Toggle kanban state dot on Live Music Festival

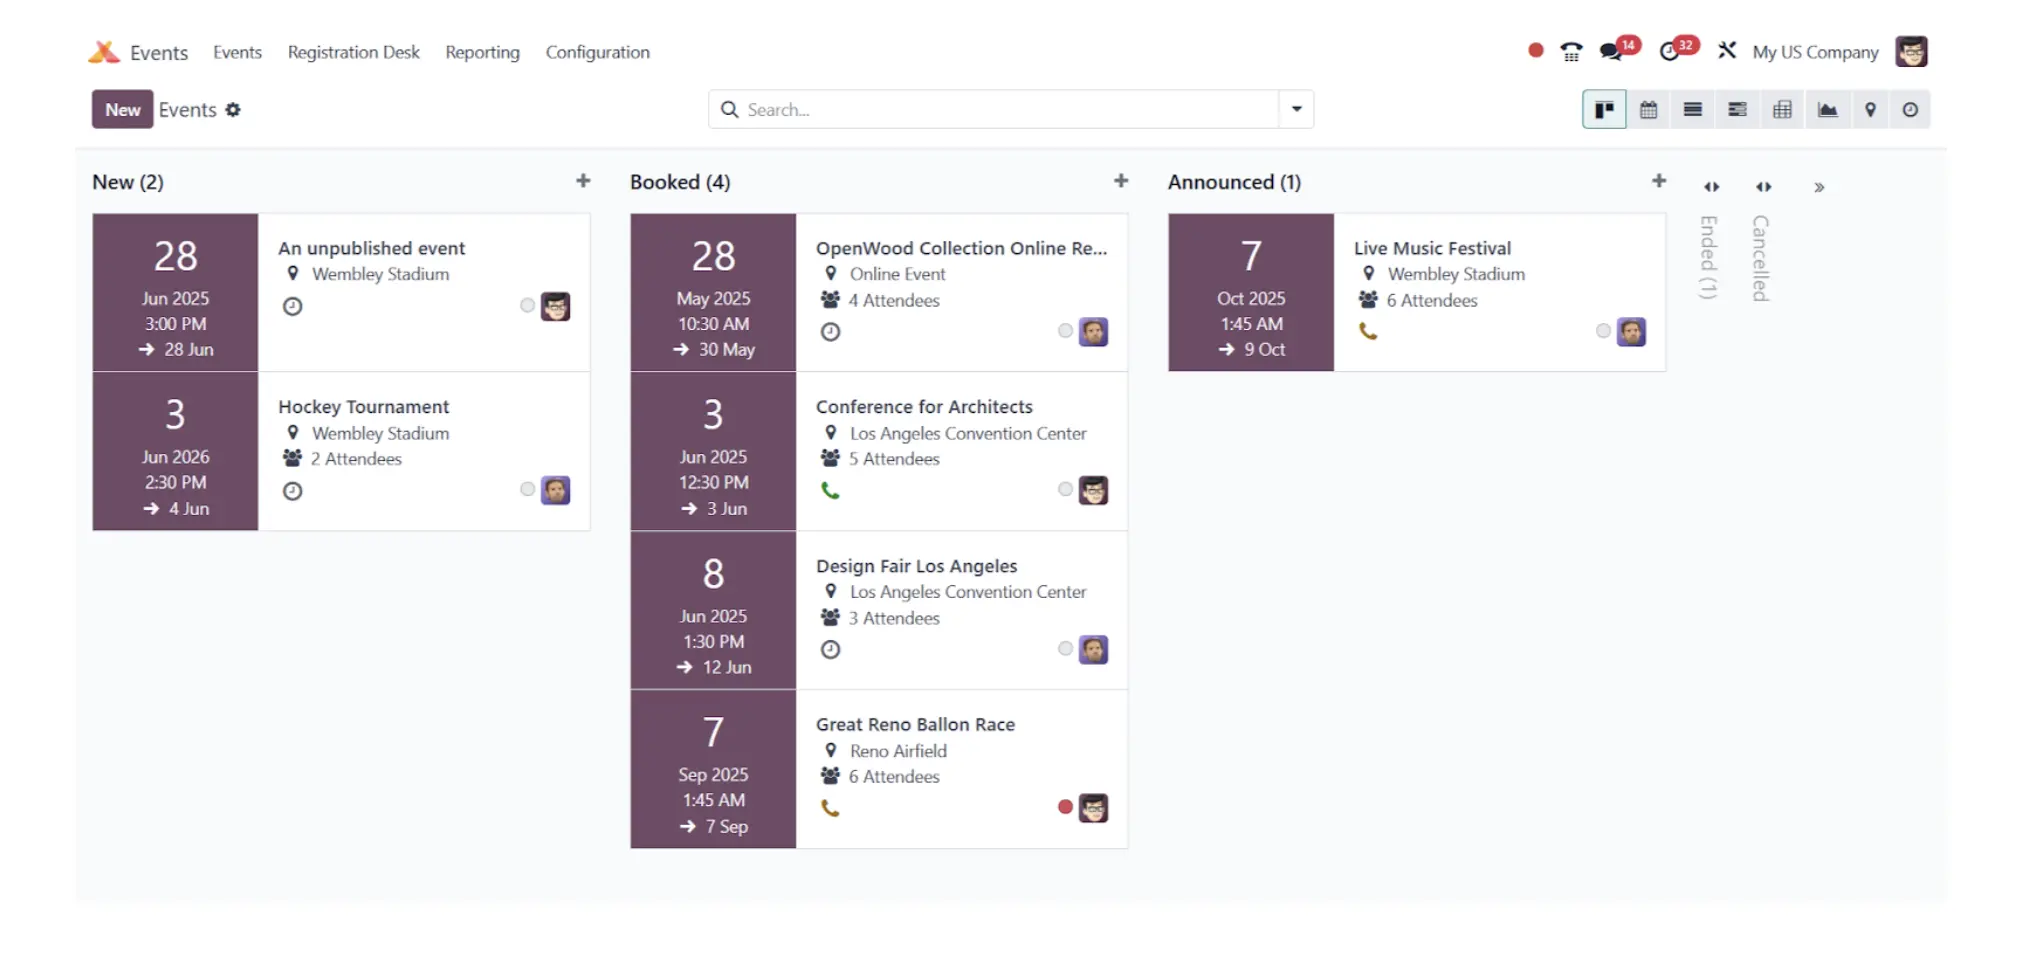[x=1603, y=331]
